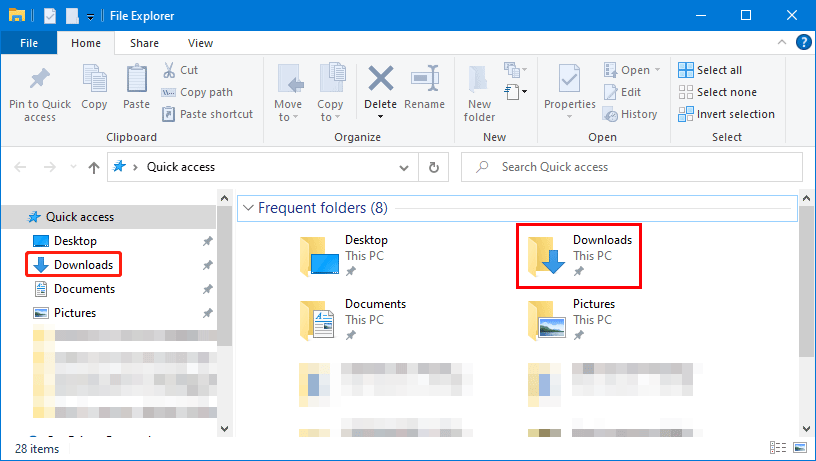Open Customize Quick Access Toolbar arrow
The width and height of the screenshot is (816, 461).
(90, 17)
